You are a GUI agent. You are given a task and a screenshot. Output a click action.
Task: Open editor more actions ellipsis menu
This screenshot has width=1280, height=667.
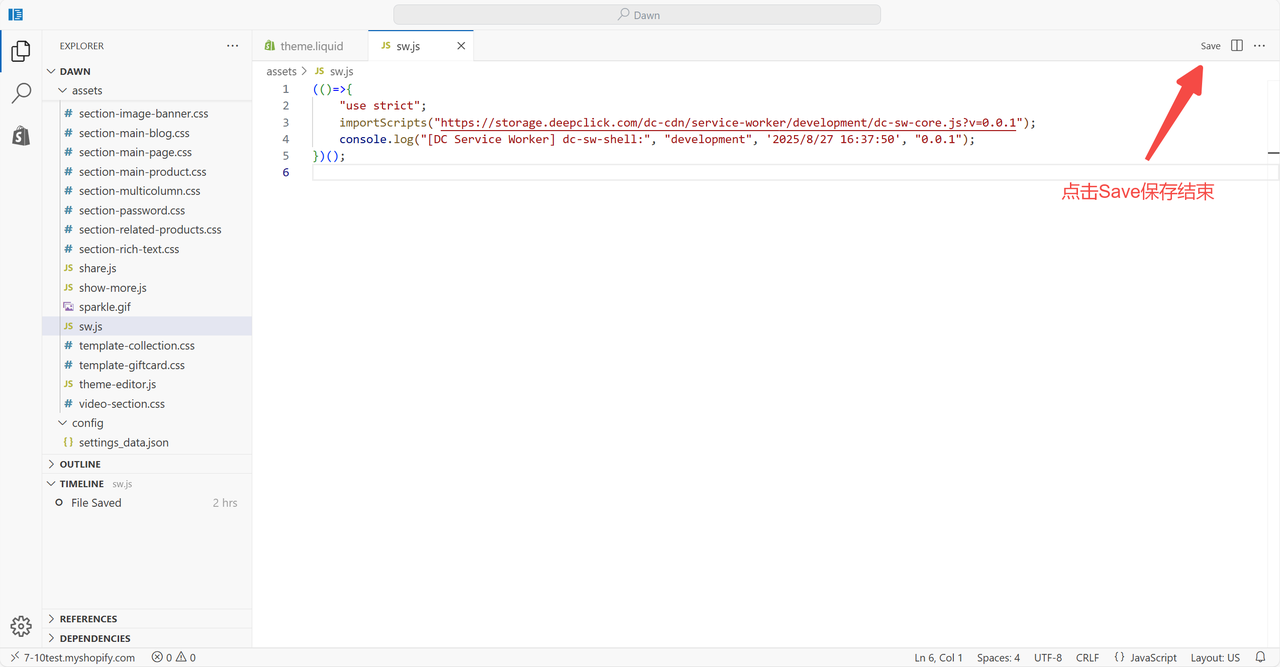tap(1260, 46)
